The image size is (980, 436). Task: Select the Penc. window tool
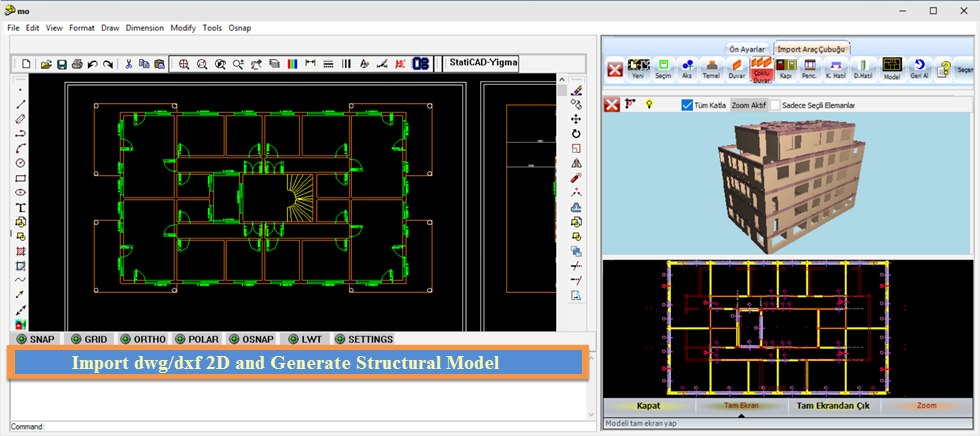809,68
